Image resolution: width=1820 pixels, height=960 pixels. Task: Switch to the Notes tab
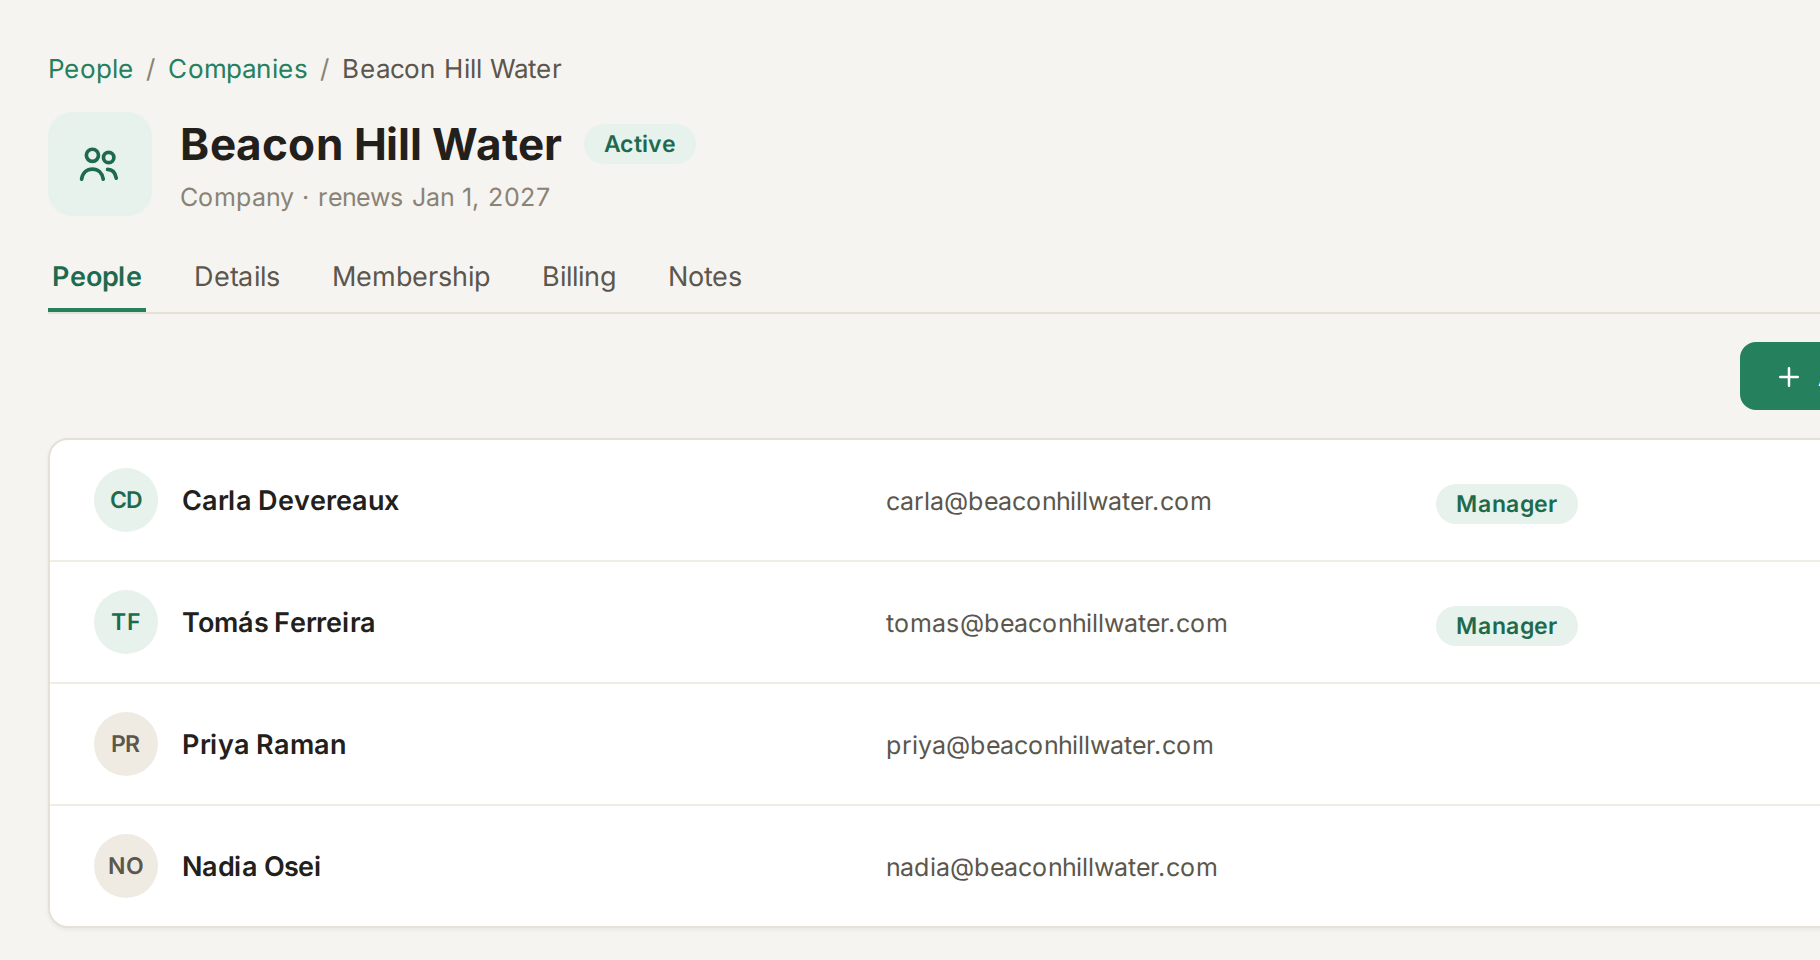click(x=705, y=277)
